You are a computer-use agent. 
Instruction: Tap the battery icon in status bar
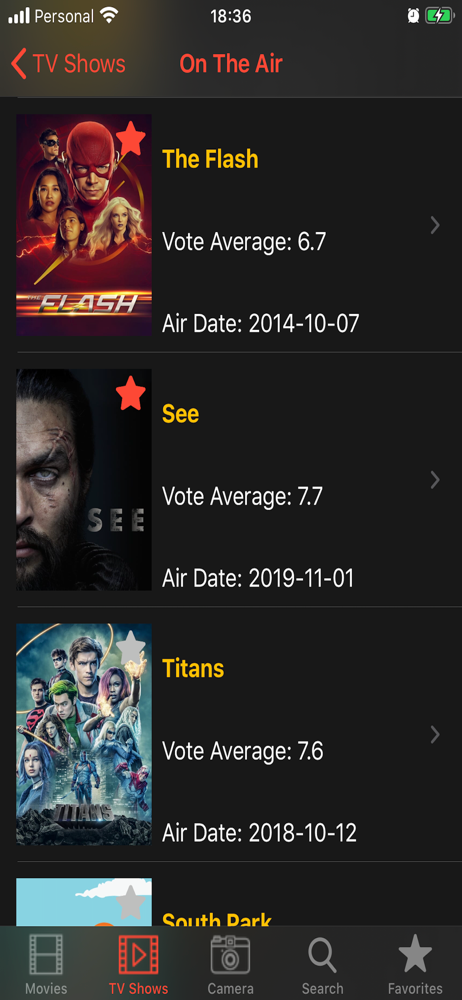(438, 16)
